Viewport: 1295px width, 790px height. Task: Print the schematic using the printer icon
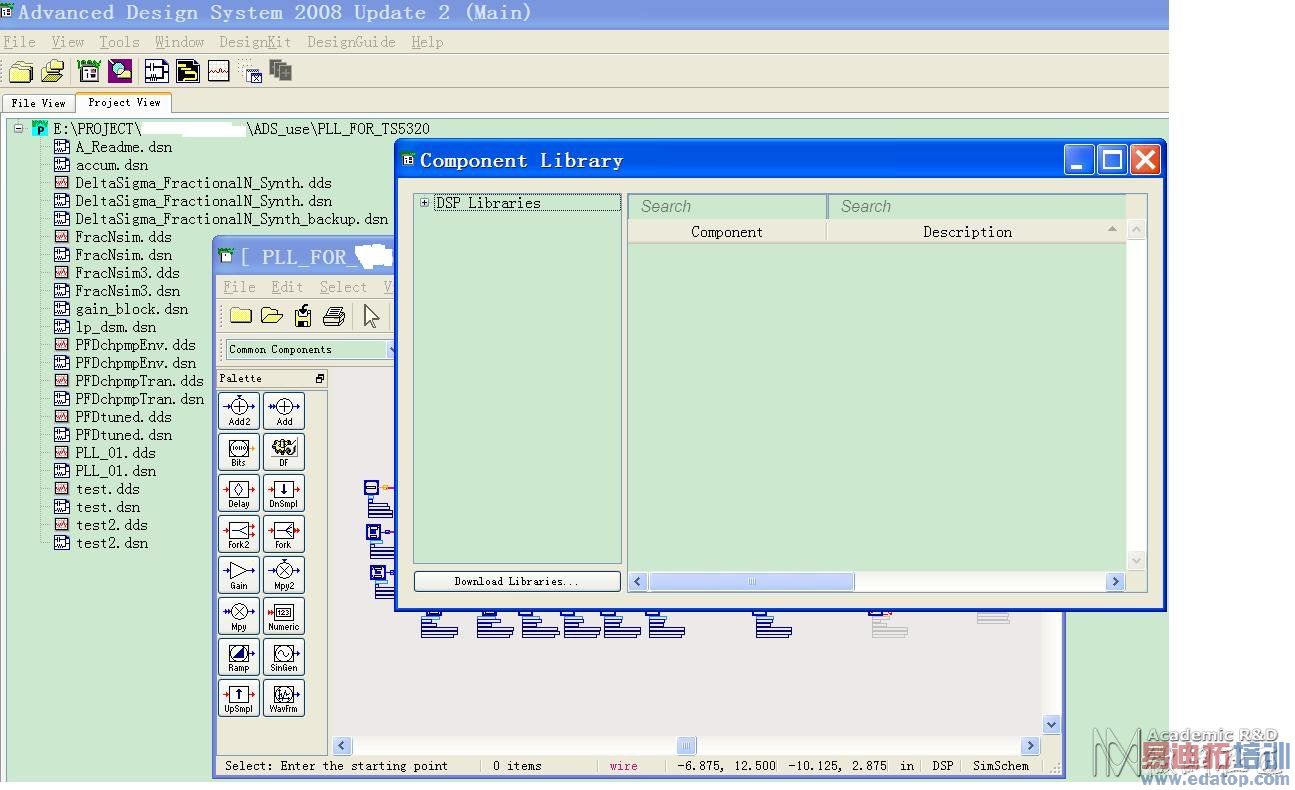tap(334, 316)
